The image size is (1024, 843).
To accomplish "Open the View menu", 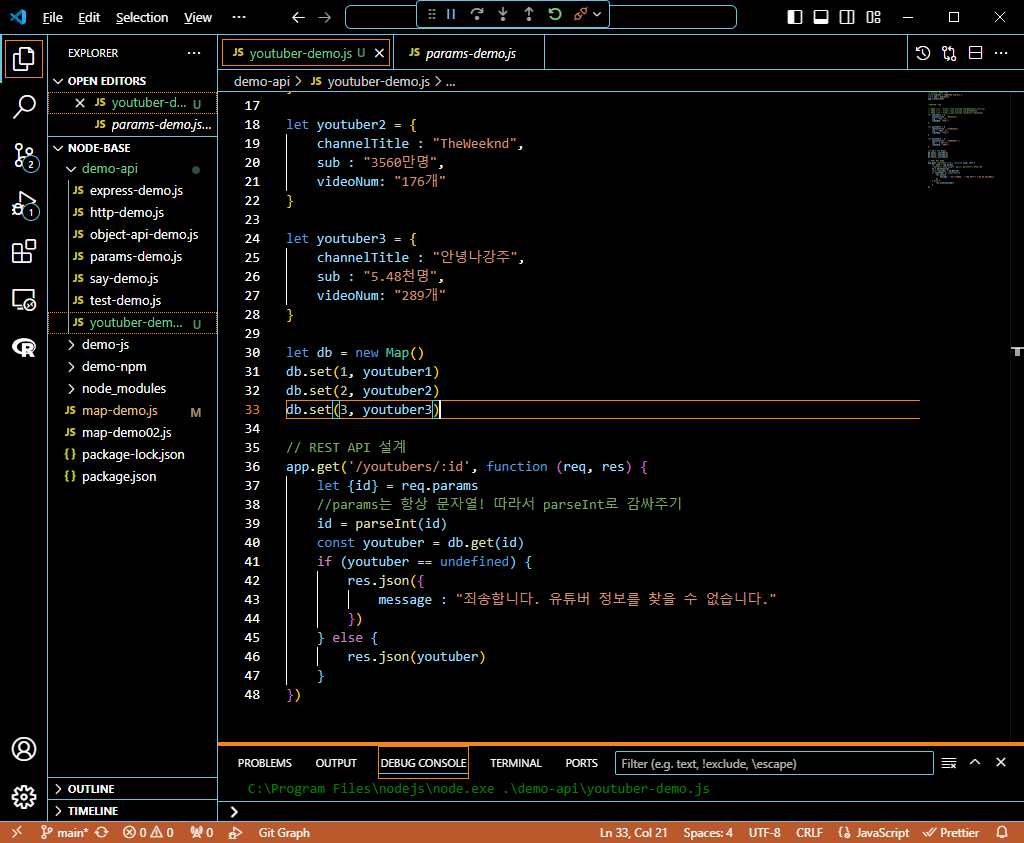I will coord(197,18).
